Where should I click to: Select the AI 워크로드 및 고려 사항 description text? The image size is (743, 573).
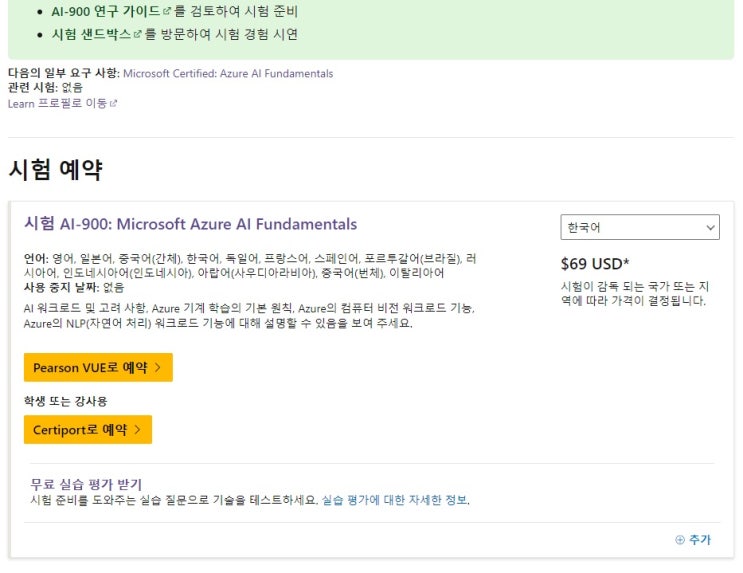tap(249, 316)
